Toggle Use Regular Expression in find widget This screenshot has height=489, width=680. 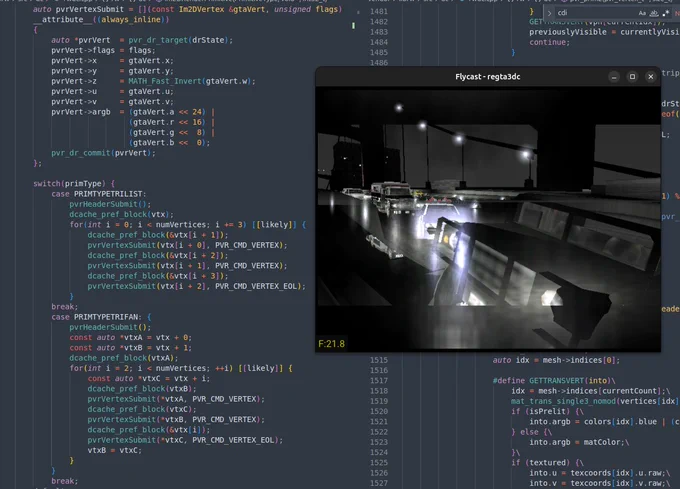coord(666,13)
